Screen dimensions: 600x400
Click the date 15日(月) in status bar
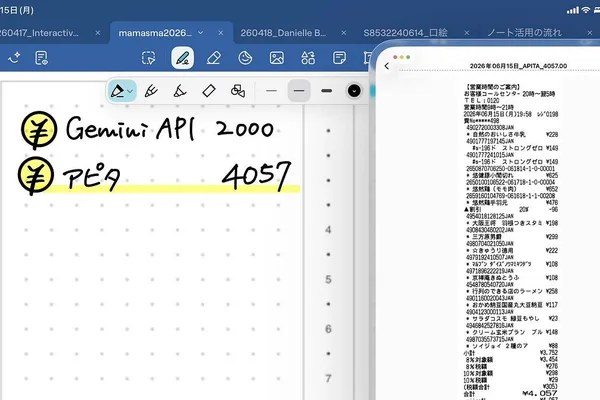[17, 10]
